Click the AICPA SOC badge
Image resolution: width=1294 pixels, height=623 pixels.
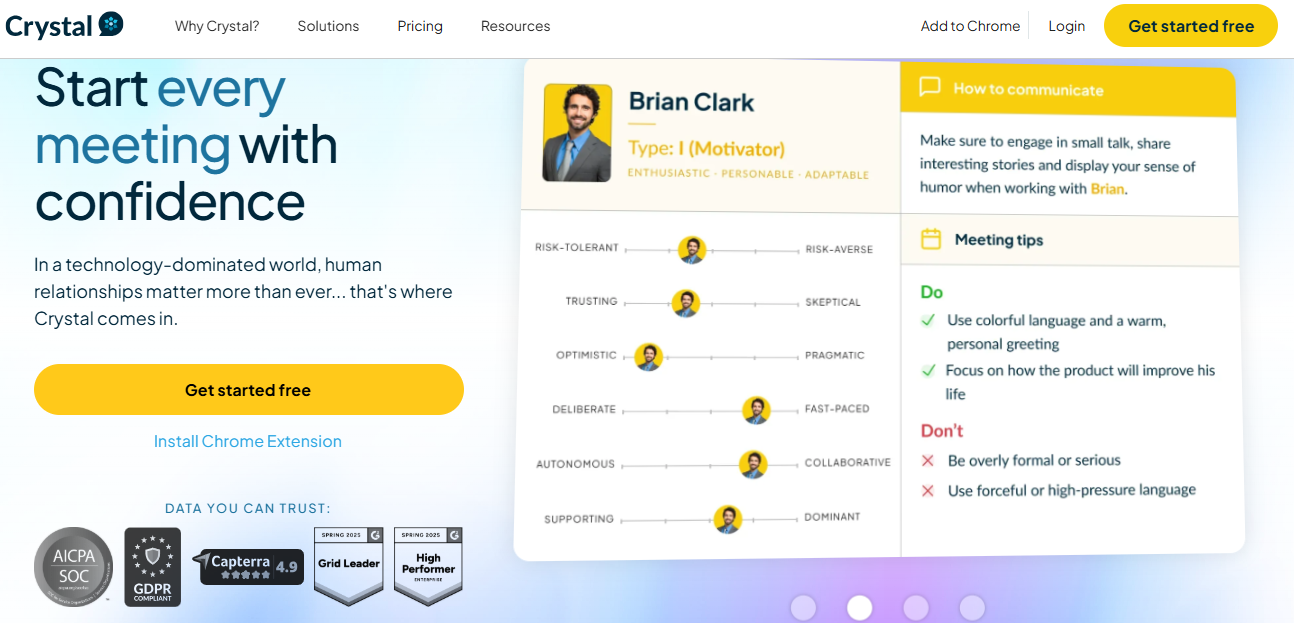click(x=73, y=567)
